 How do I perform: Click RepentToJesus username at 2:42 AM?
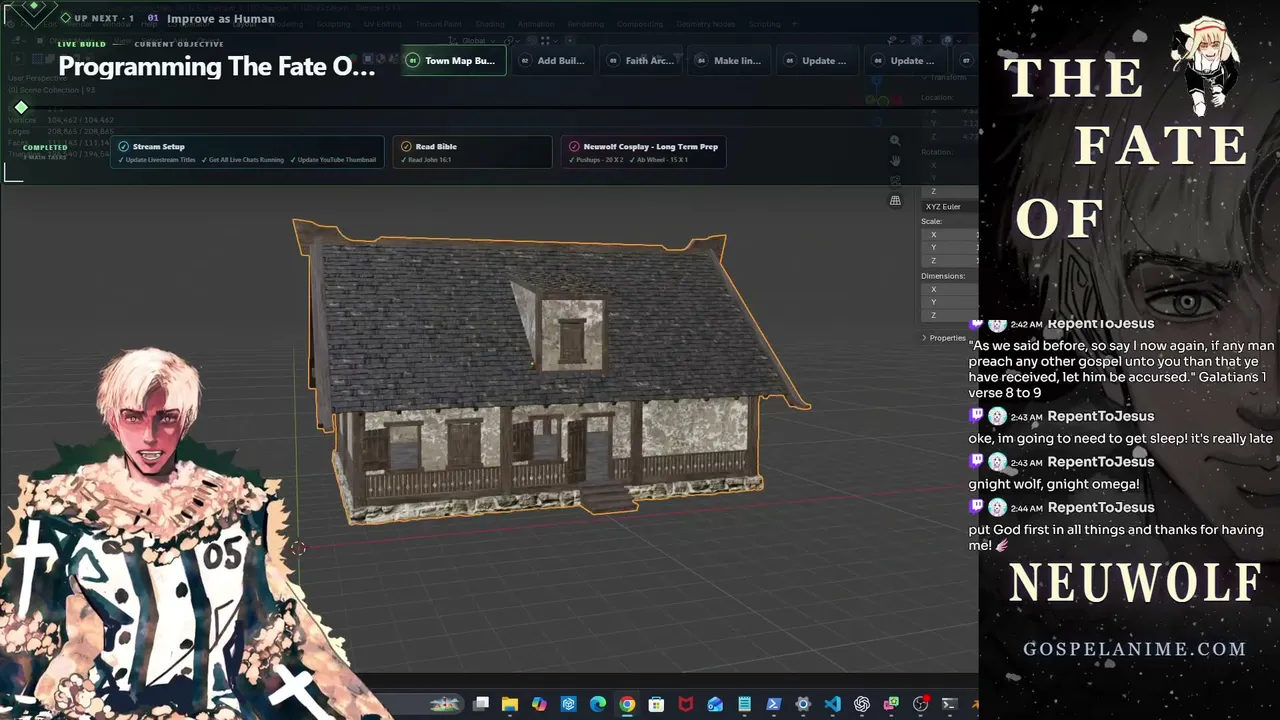(x=1101, y=324)
